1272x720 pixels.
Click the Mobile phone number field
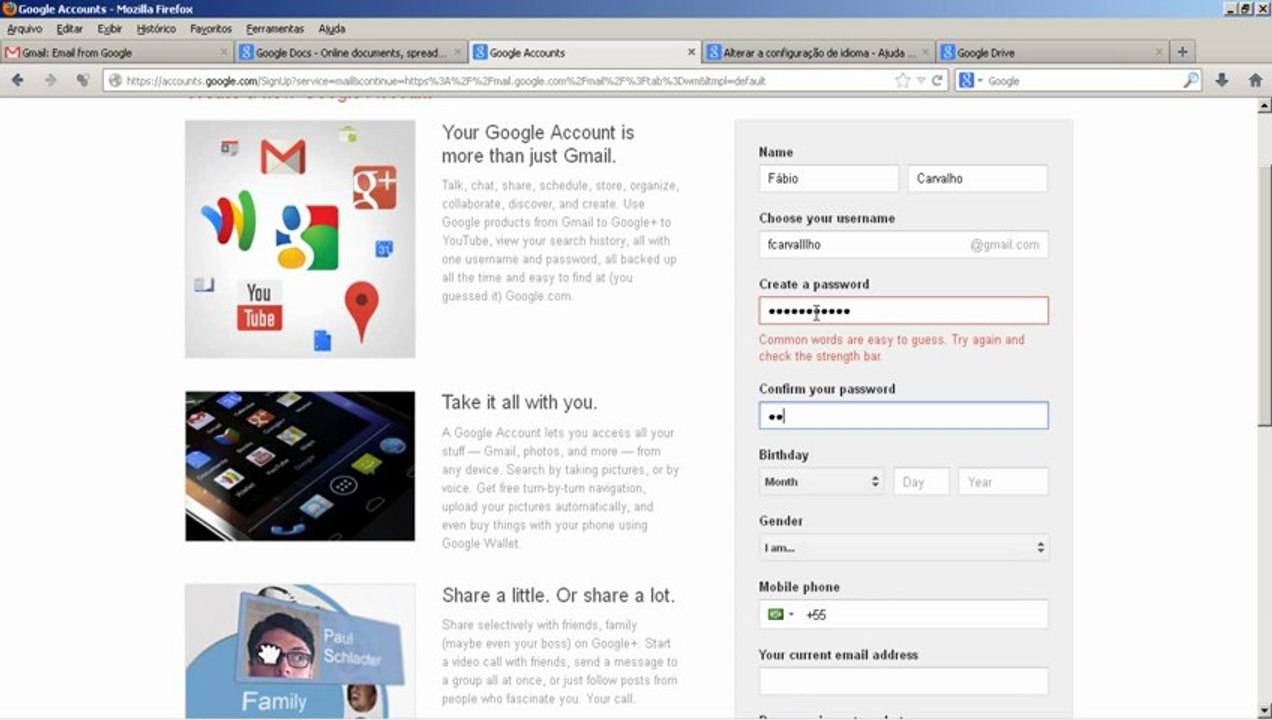click(x=903, y=614)
